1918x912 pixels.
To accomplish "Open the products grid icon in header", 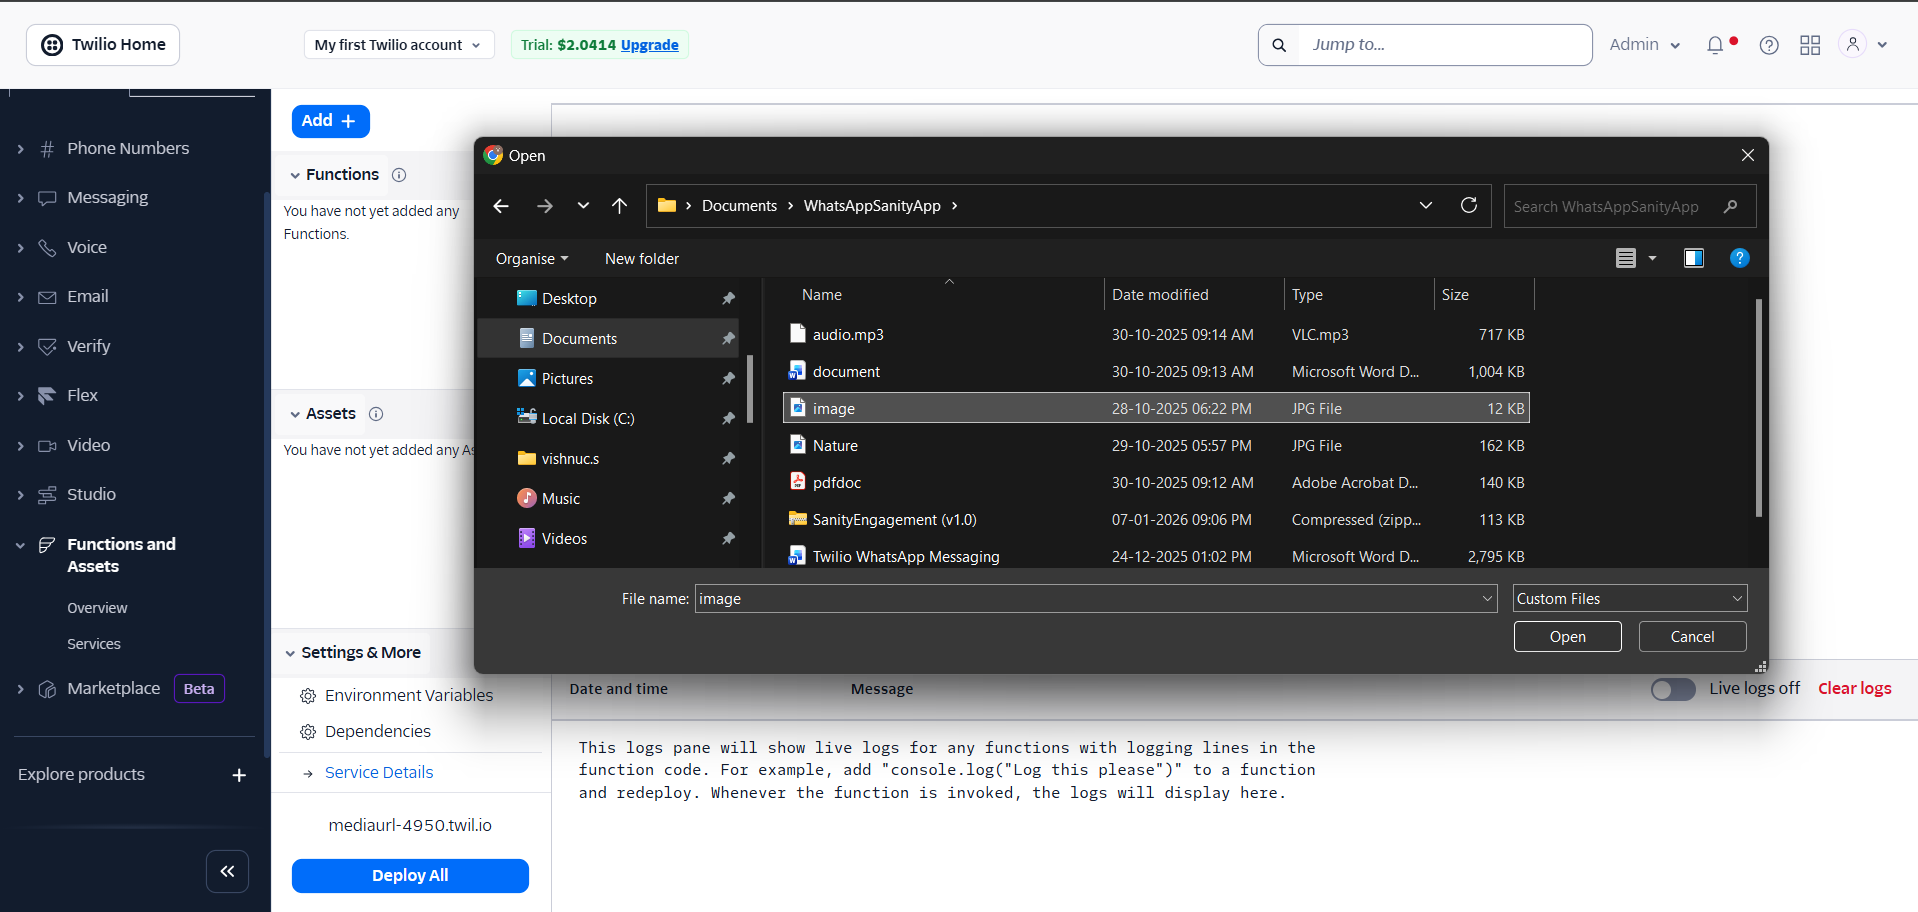I will click(1810, 45).
